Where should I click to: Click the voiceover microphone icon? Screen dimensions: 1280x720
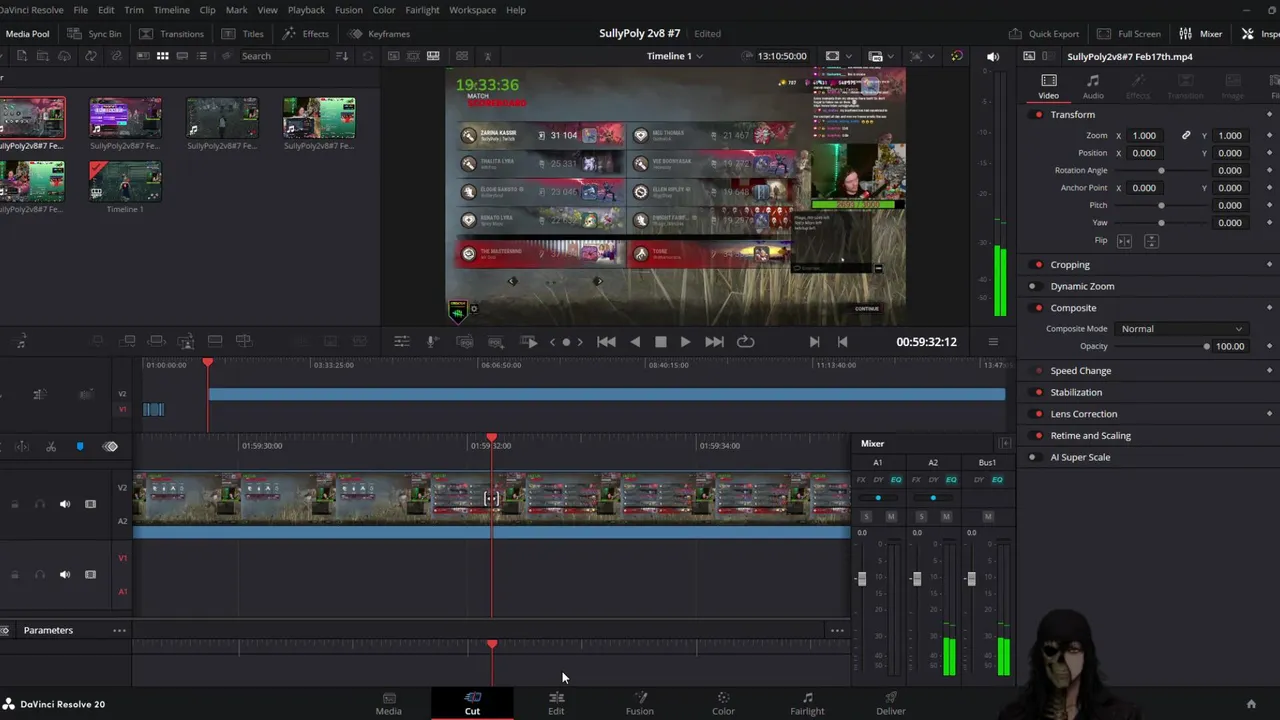[432, 342]
